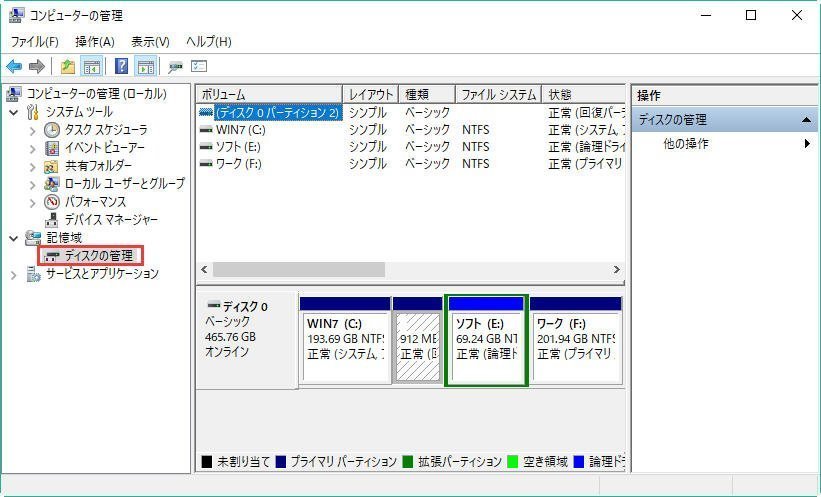Image resolution: width=821 pixels, height=497 pixels.
Task: Expand the イベント ビューアー node
Action: tap(32, 149)
